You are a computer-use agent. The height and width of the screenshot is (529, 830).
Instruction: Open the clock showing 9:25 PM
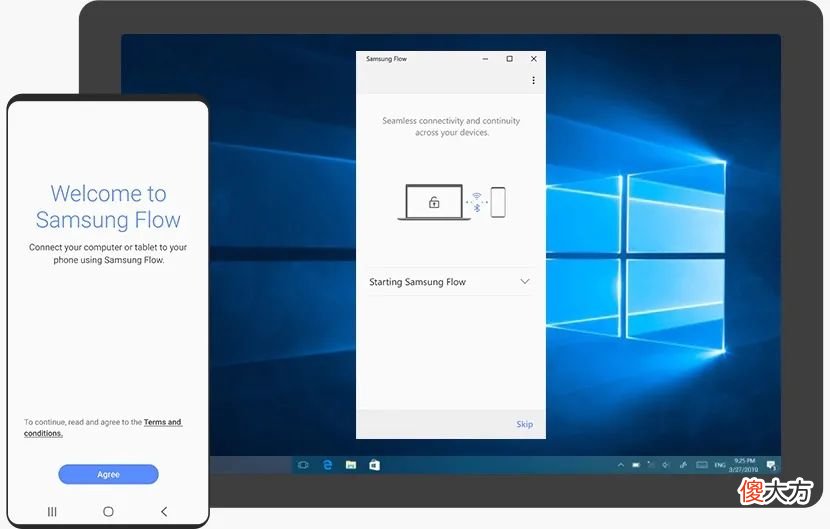[x=744, y=465]
